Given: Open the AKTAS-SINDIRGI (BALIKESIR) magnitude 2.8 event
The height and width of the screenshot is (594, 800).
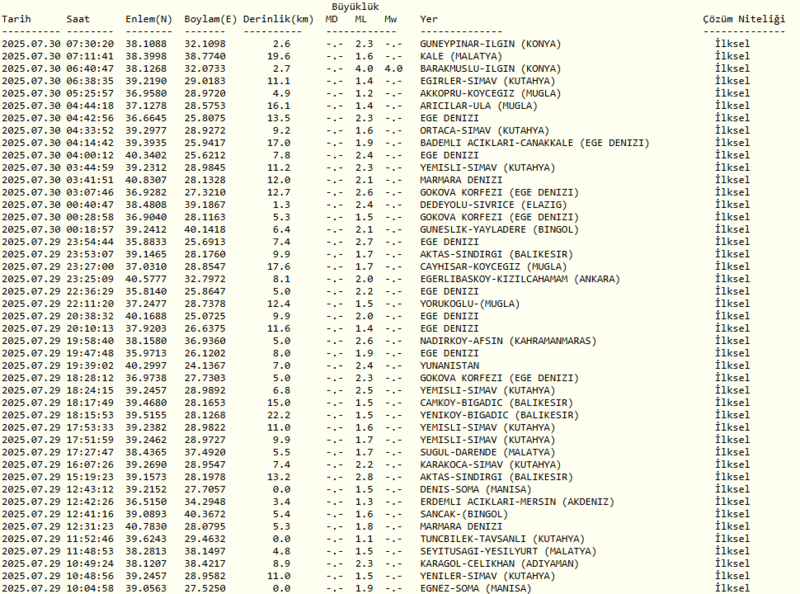Looking at the screenshot, I should [499, 477].
